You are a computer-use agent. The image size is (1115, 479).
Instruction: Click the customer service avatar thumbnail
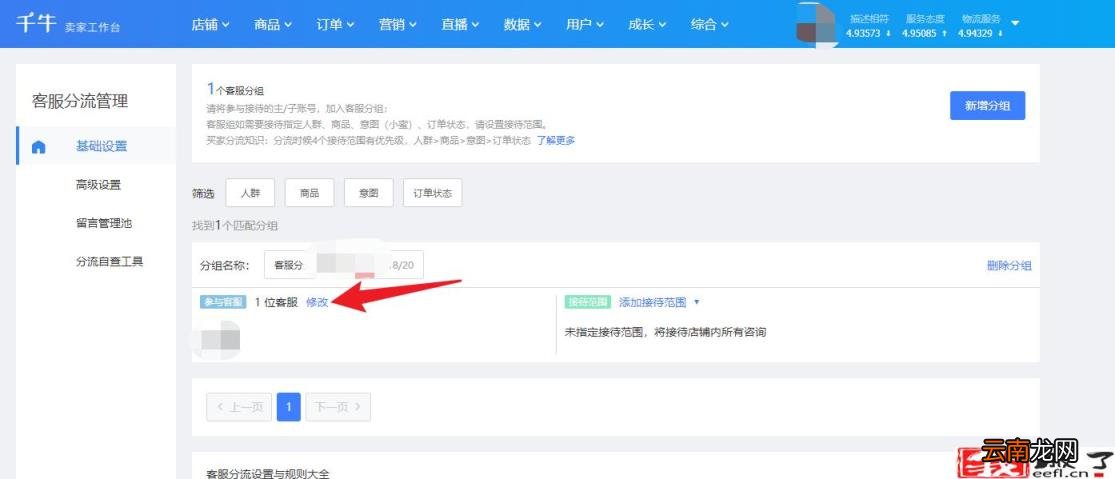point(220,339)
